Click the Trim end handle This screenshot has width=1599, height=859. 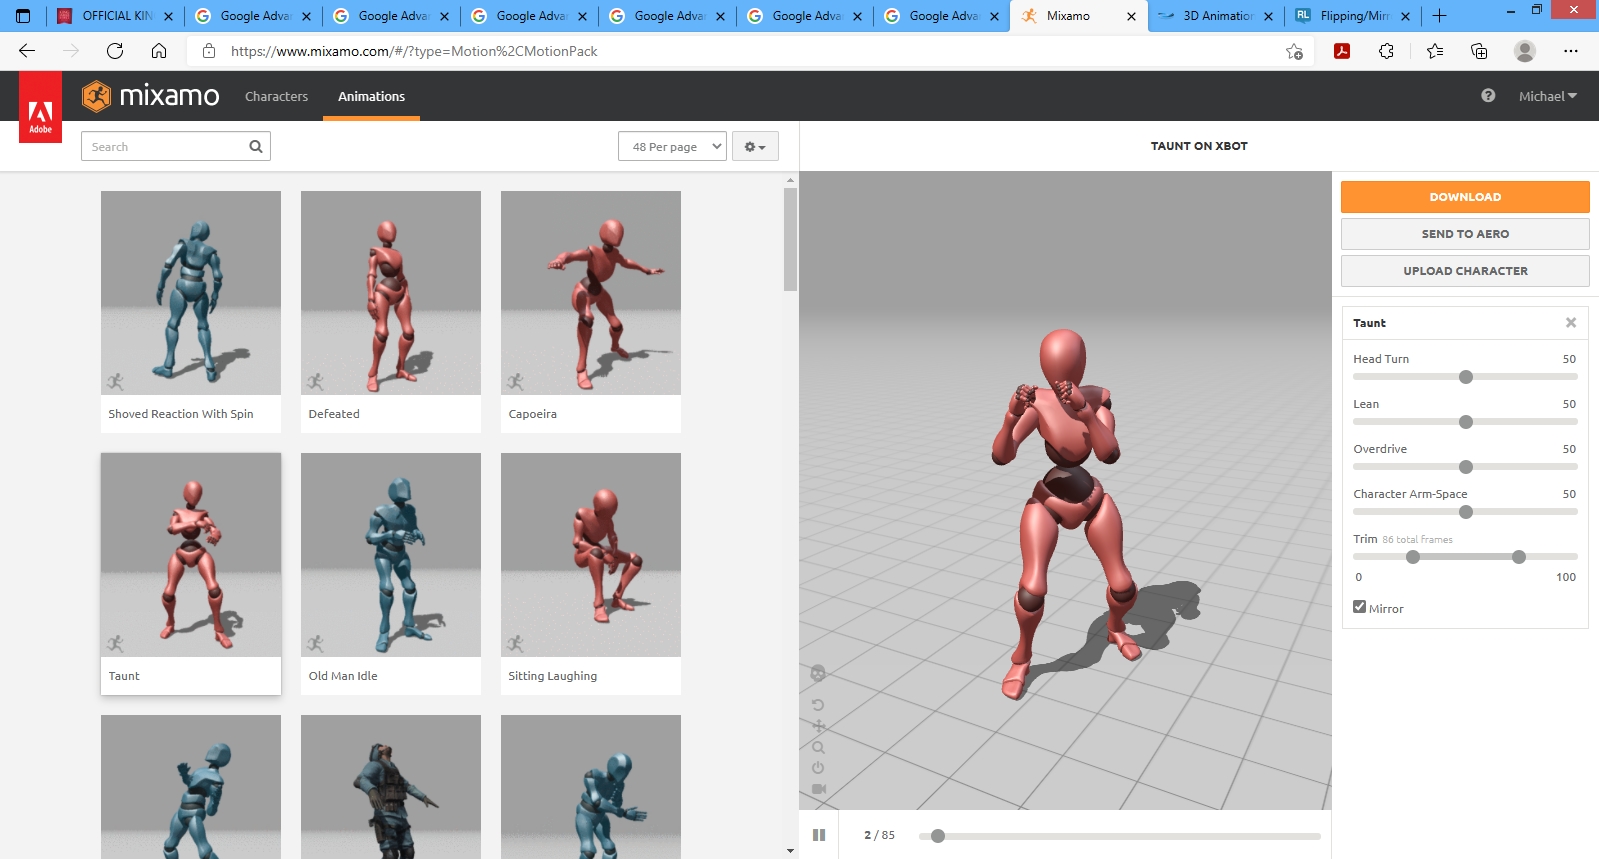(1519, 557)
